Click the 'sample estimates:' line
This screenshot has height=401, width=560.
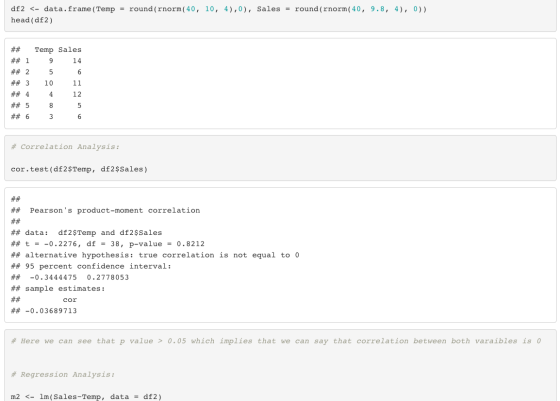pyautogui.click(x=58, y=289)
